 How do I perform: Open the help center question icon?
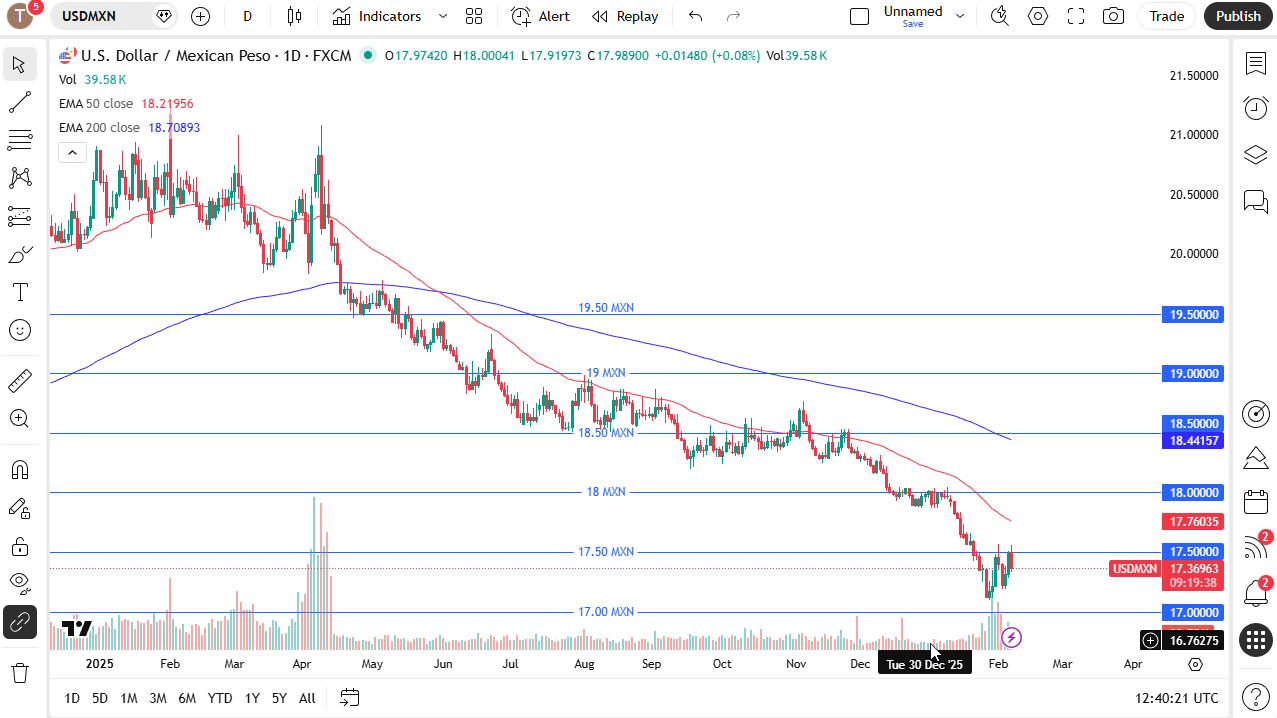point(1256,696)
